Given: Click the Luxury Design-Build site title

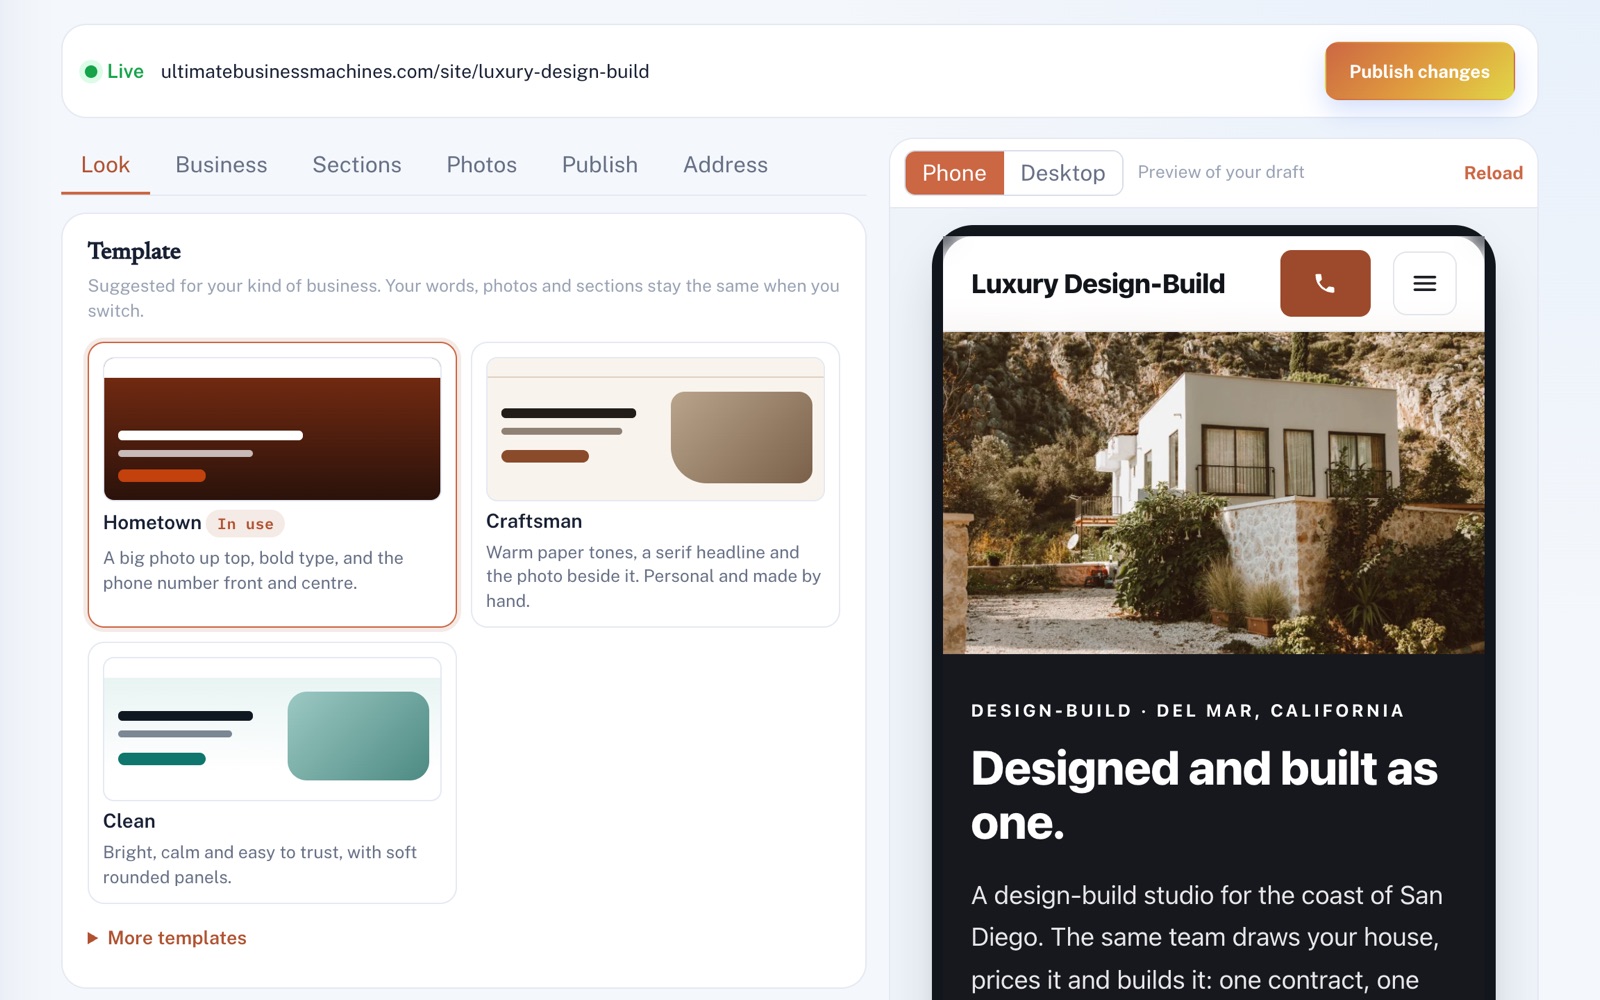Looking at the screenshot, I should pos(1098,284).
